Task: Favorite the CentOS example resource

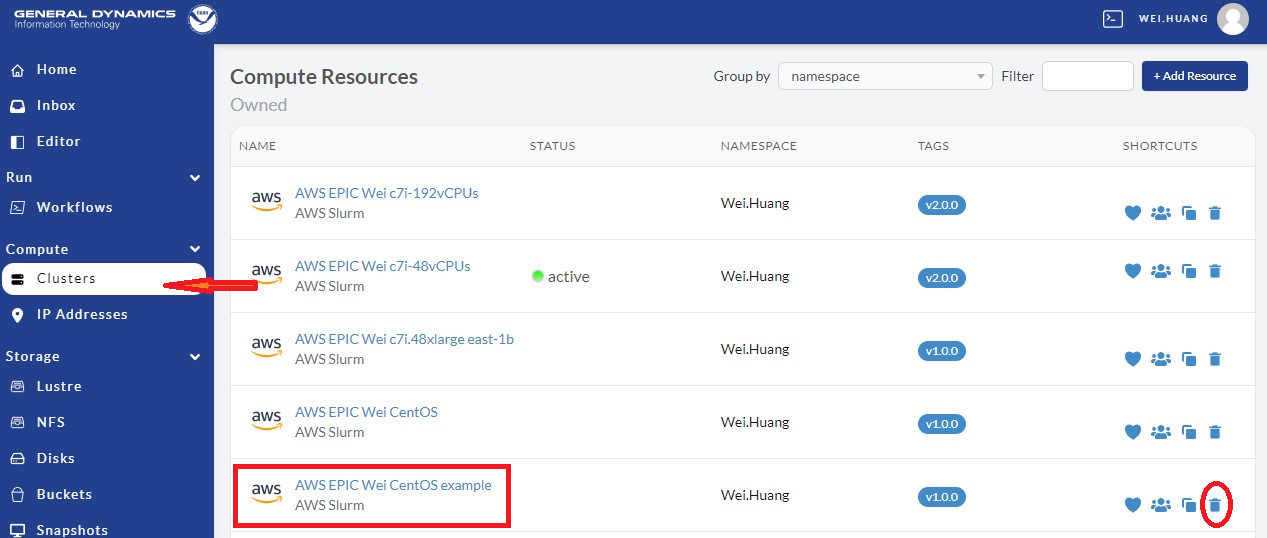Action: click(1133, 505)
